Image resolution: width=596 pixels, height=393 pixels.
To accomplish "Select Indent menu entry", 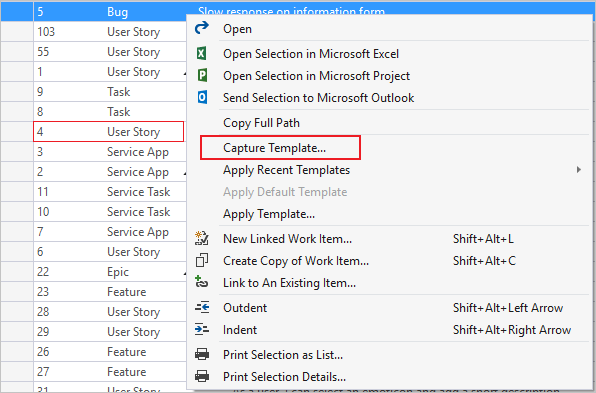I will [390, 330].
